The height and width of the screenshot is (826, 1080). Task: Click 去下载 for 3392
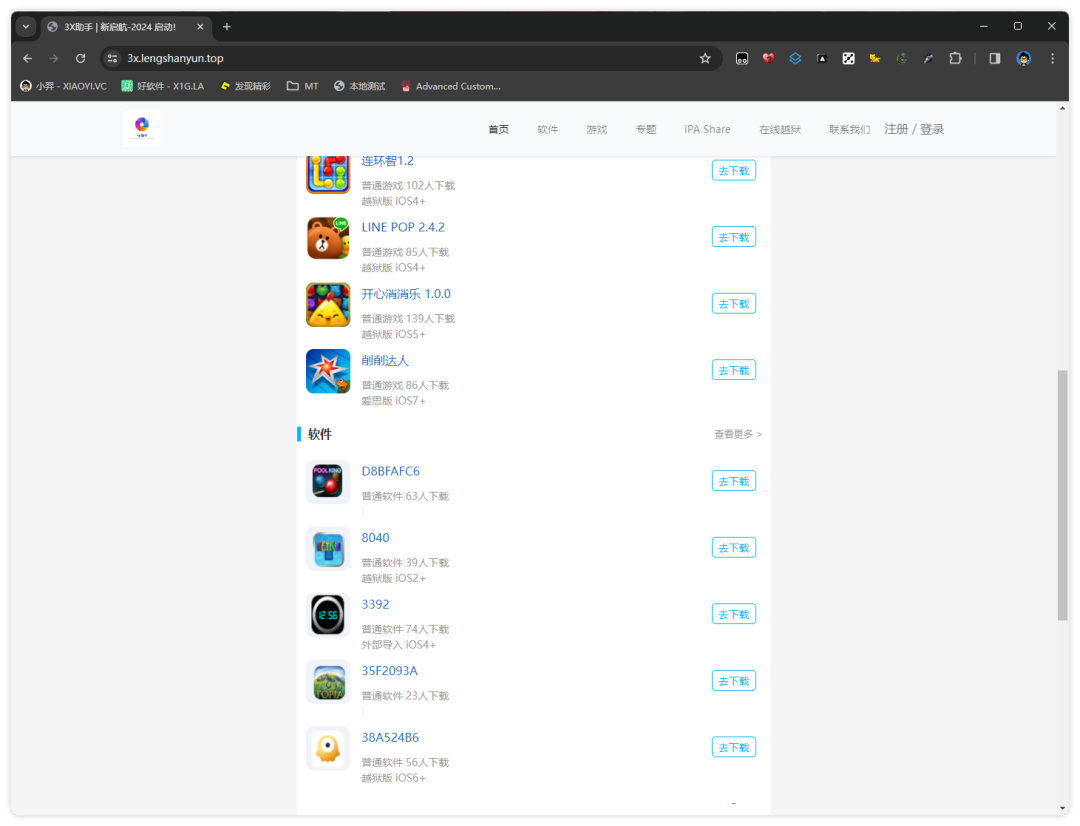tap(734, 615)
